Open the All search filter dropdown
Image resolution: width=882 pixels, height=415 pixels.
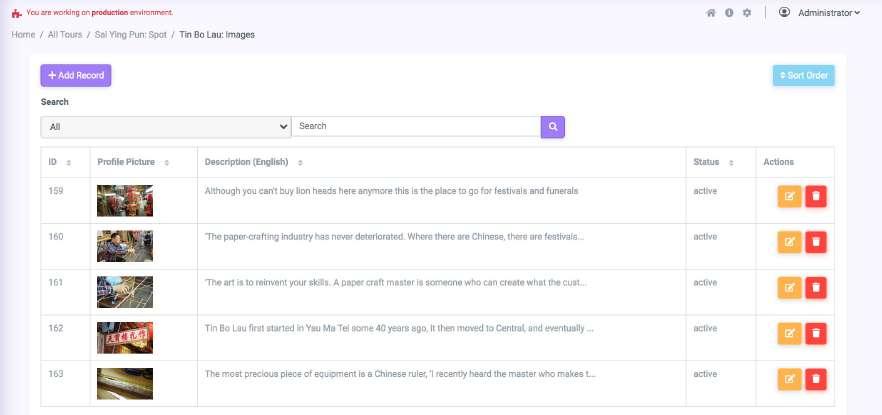(x=166, y=127)
